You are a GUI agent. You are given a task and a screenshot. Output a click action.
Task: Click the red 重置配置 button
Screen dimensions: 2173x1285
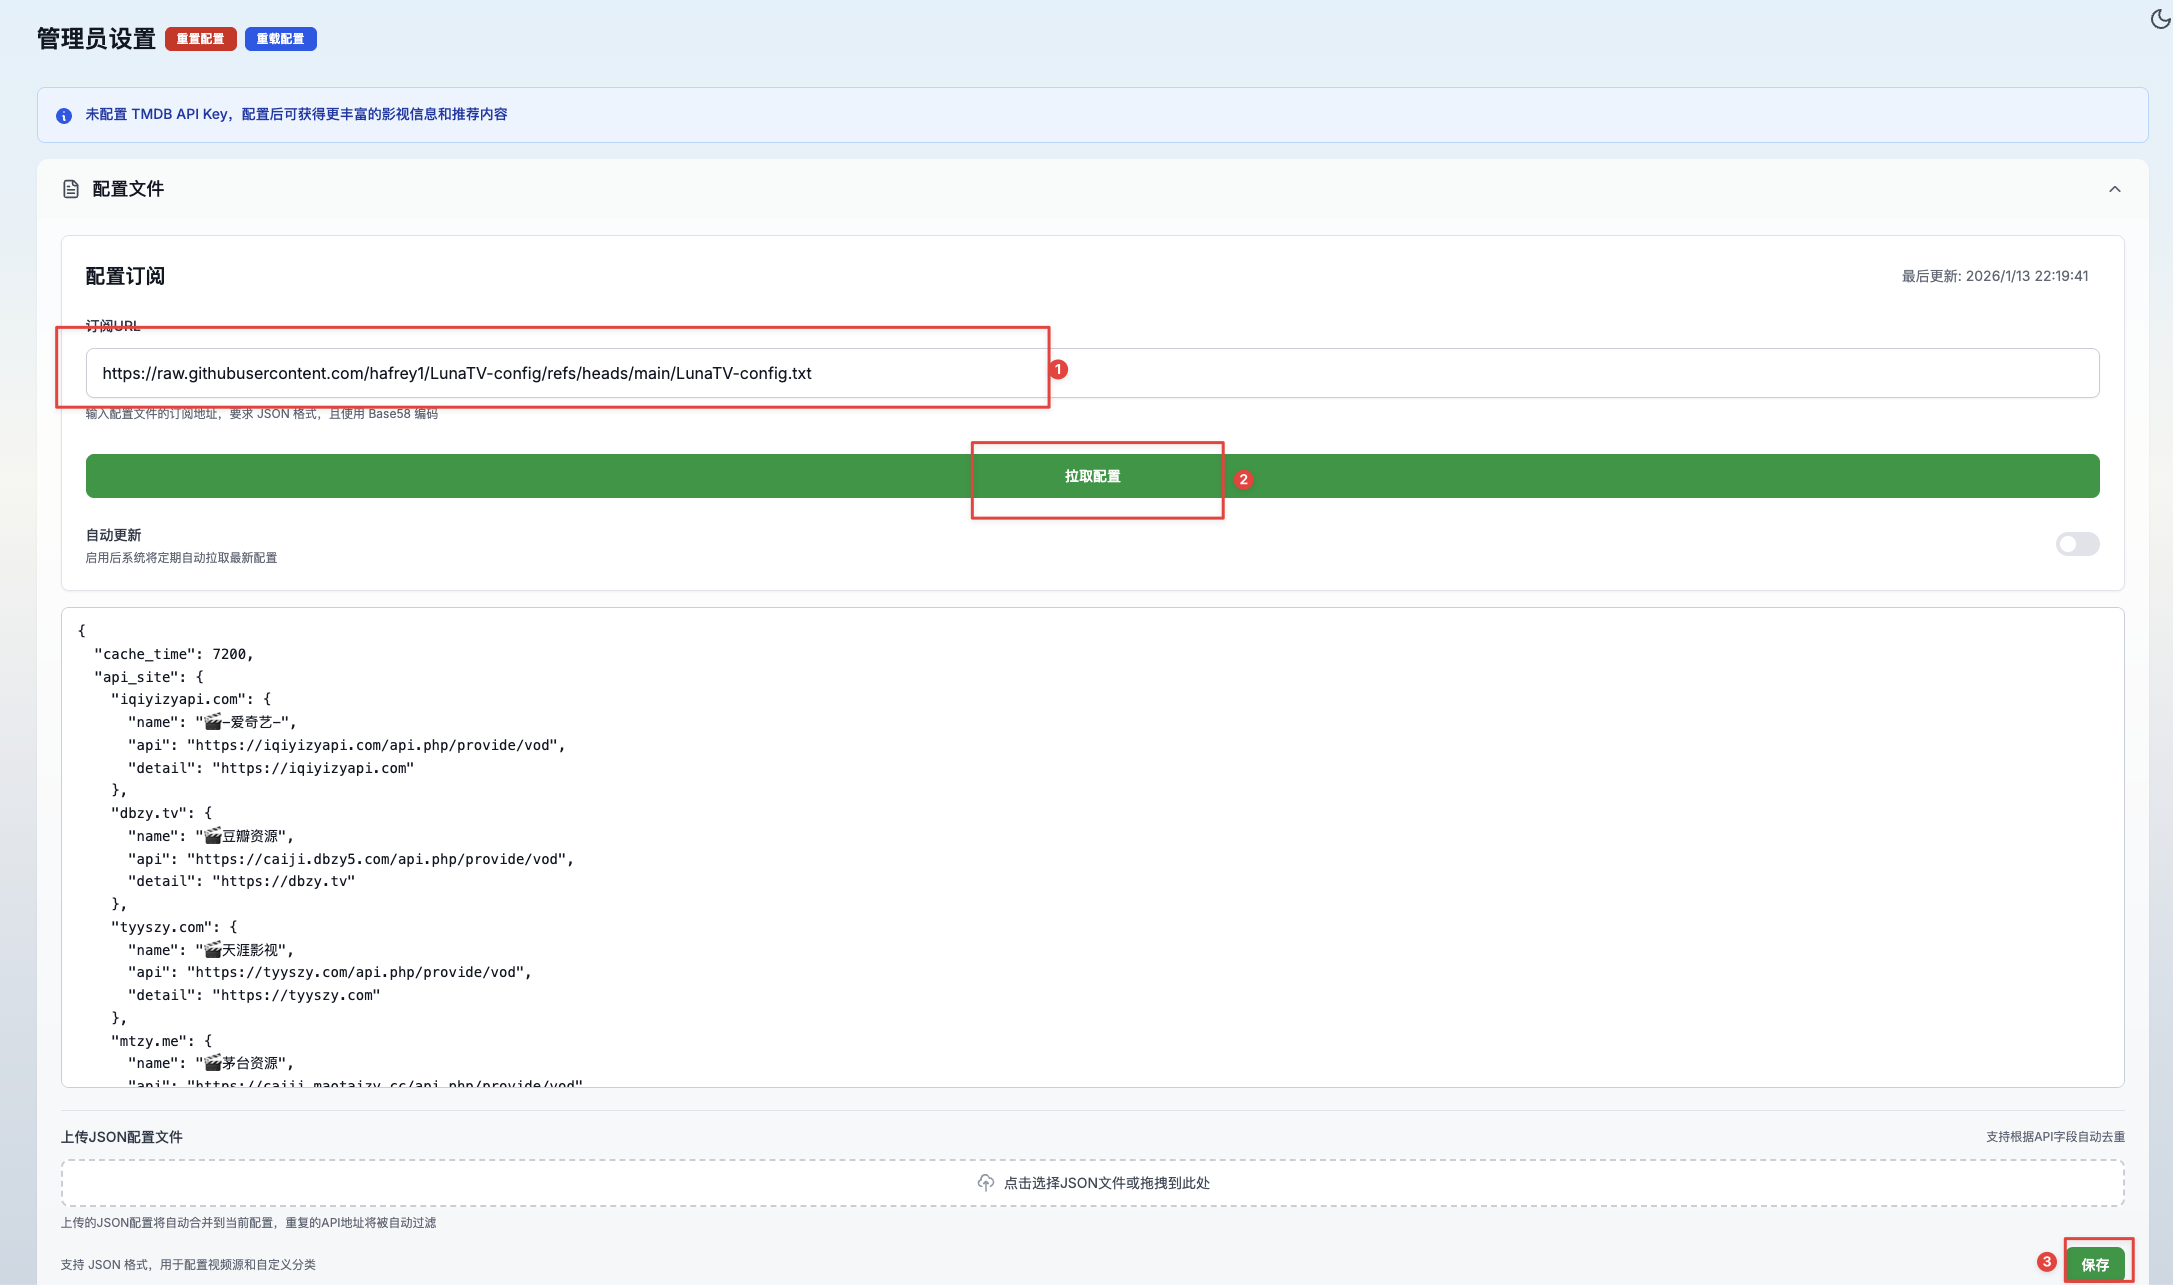[201, 39]
